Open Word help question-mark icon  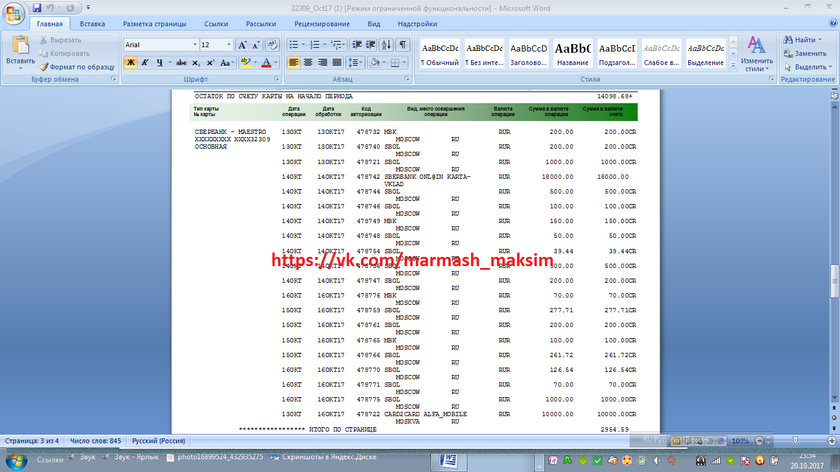tap(833, 24)
